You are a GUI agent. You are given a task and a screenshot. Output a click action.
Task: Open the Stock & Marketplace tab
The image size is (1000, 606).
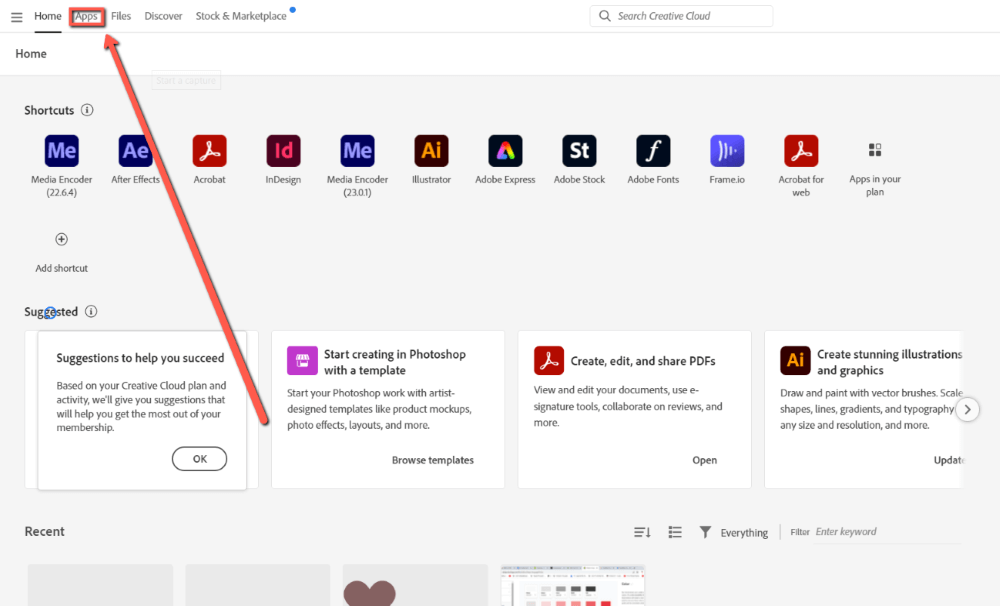241,16
